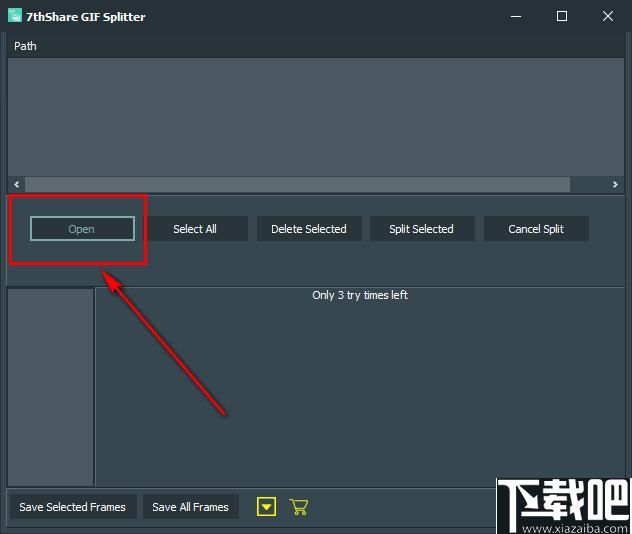Click Save All Frames button
Image resolution: width=632 pixels, height=534 pixels.
coord(191,507)
